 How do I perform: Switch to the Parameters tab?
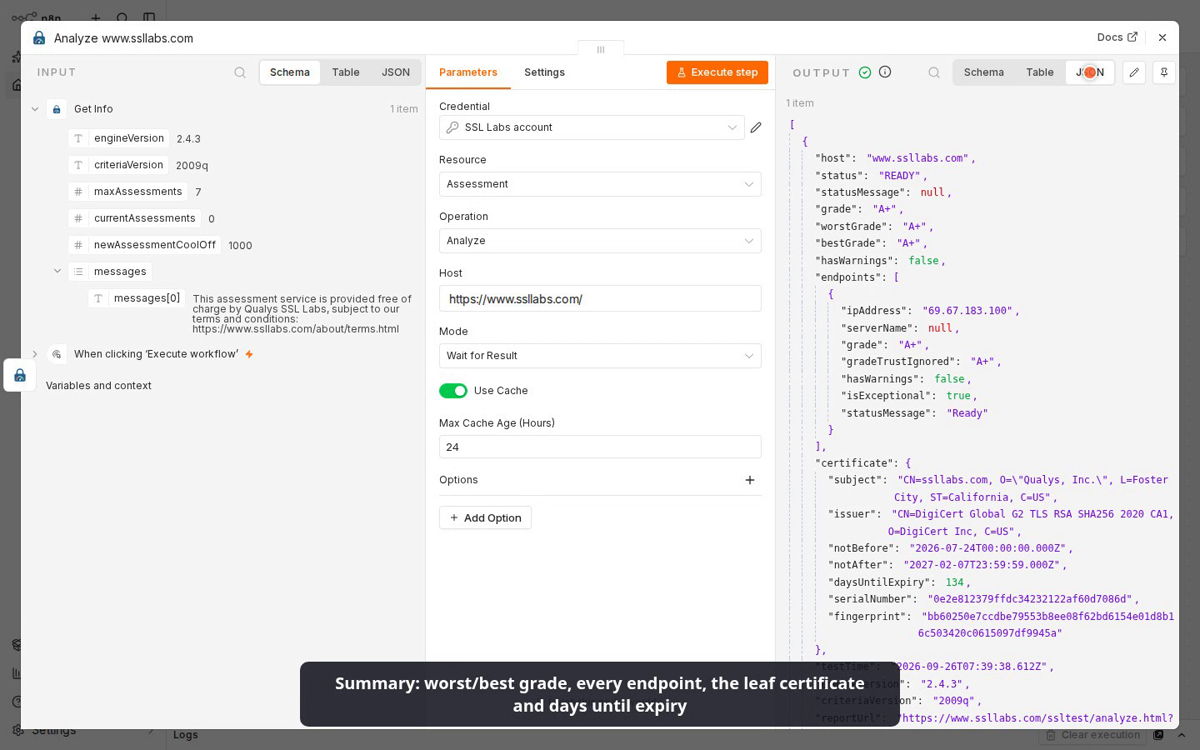468,72
